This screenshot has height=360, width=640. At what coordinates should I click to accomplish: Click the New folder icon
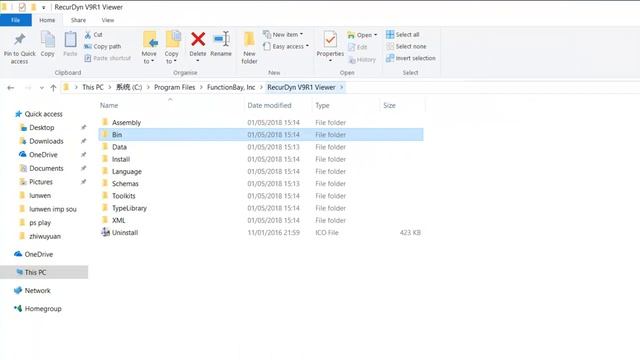249,40
